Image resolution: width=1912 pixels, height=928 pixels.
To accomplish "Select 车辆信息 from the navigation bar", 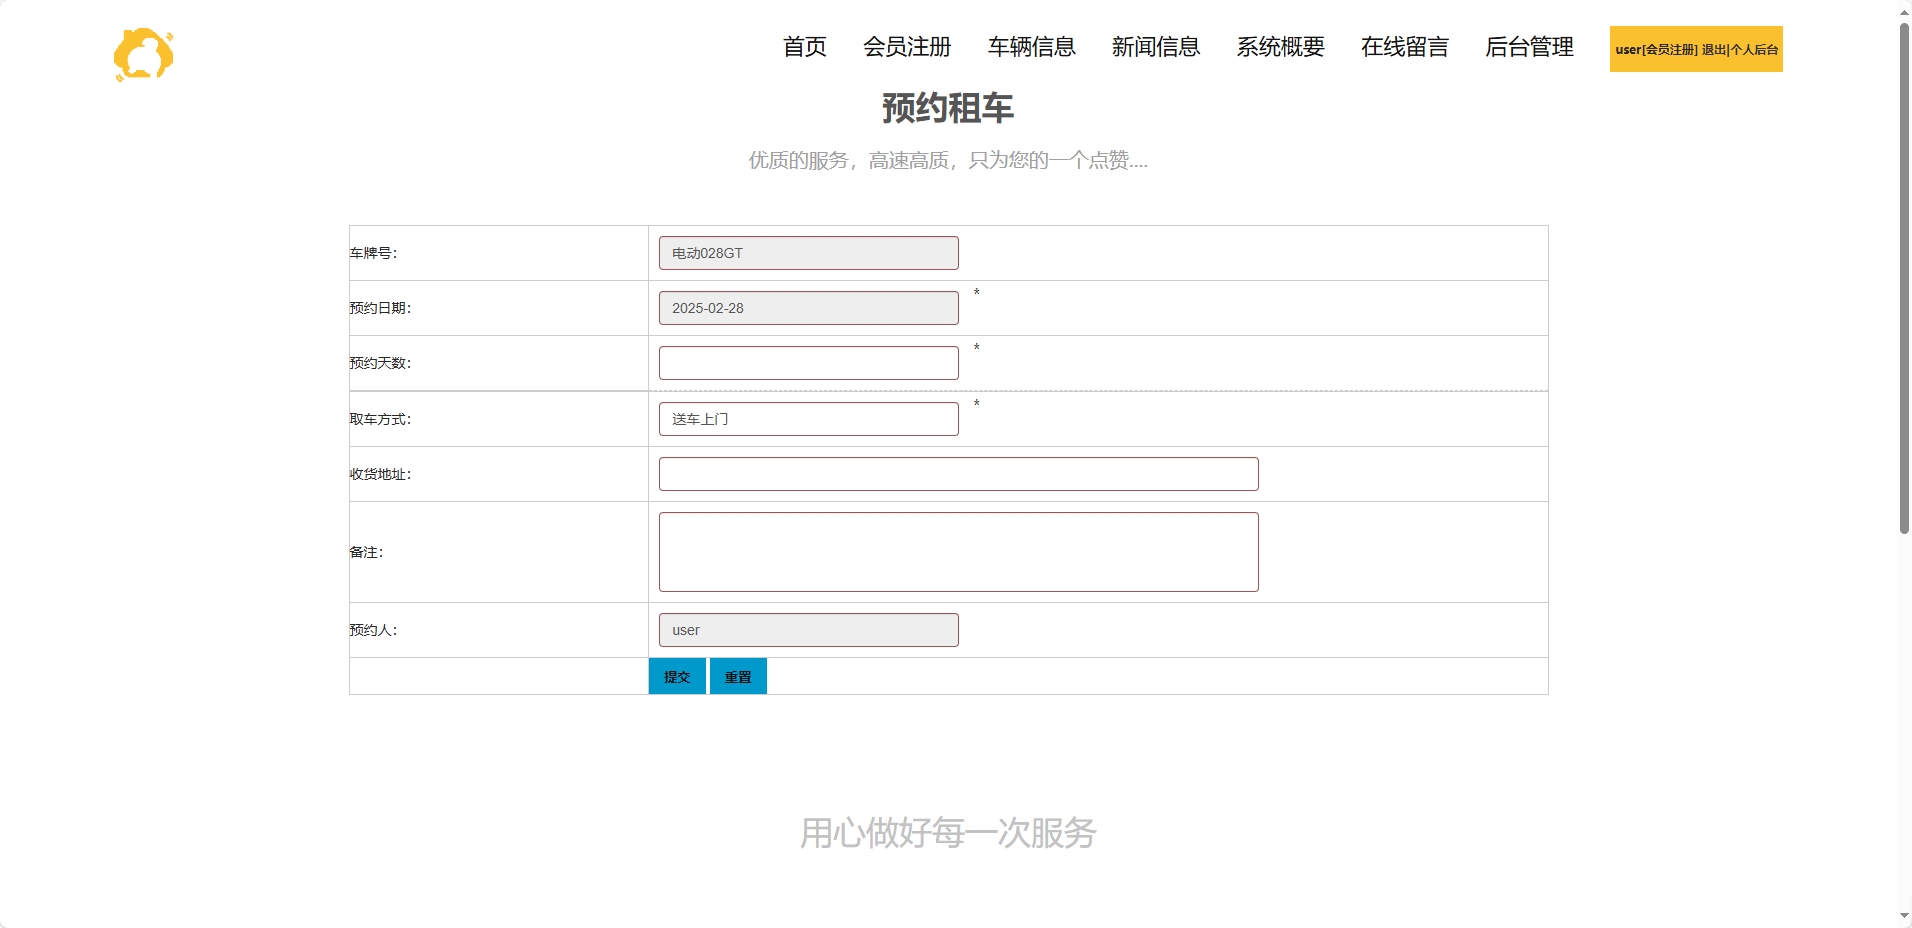I will coord(1030,47).
